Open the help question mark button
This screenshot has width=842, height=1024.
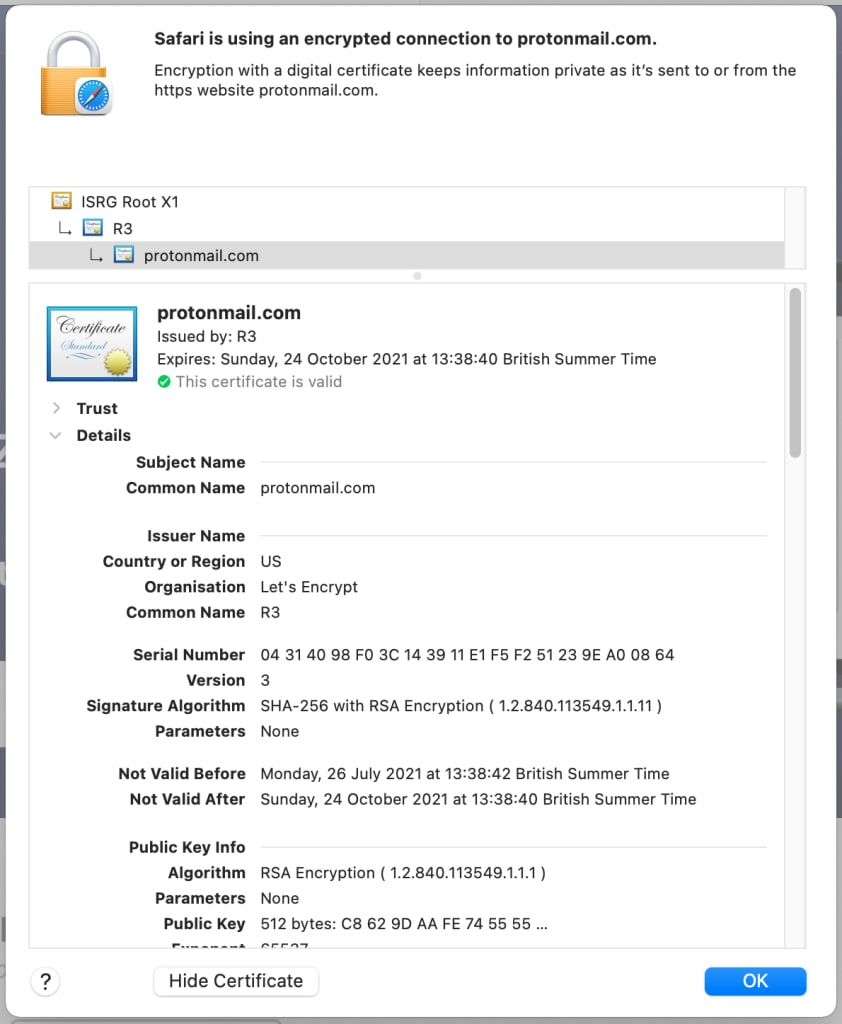(45, 981)
